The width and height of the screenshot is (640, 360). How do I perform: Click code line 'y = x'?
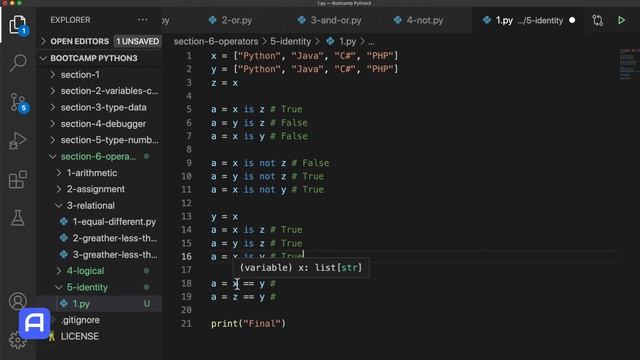(x=224, y=216)
